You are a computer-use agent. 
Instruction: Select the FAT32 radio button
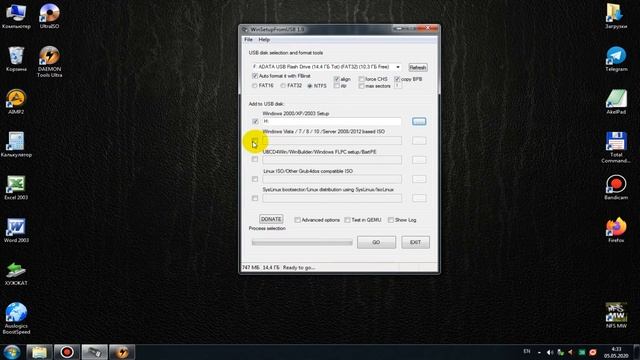(283, 86)
